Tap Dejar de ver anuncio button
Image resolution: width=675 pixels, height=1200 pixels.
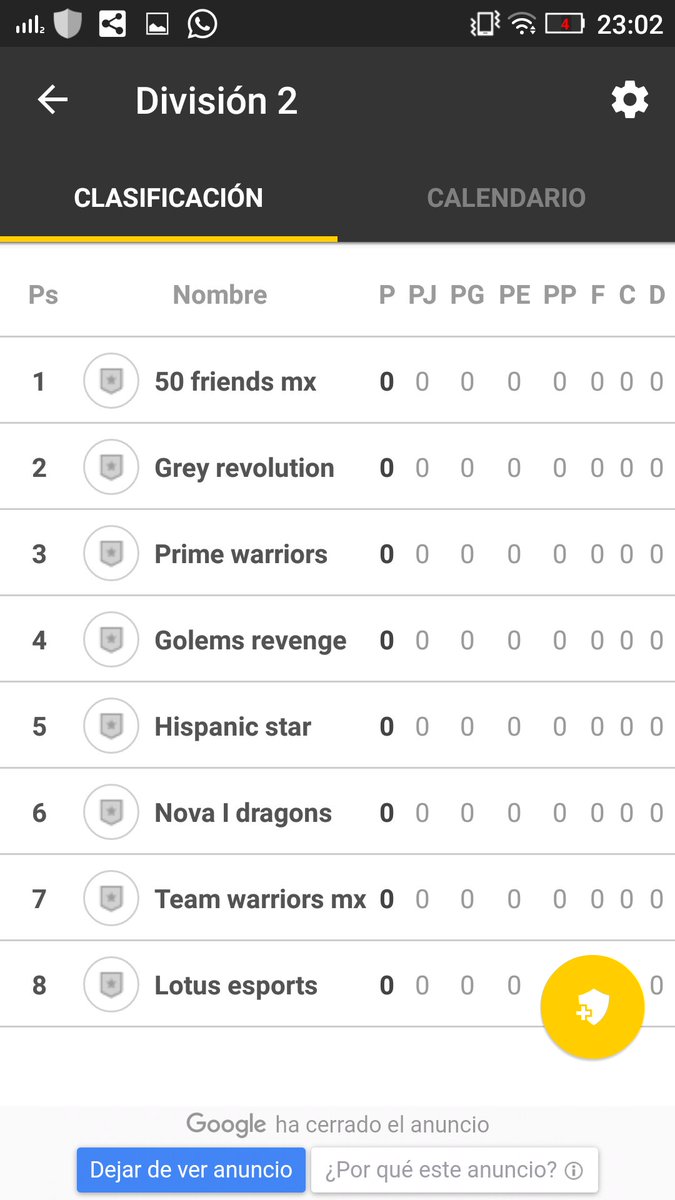[x=191, y=1169]
